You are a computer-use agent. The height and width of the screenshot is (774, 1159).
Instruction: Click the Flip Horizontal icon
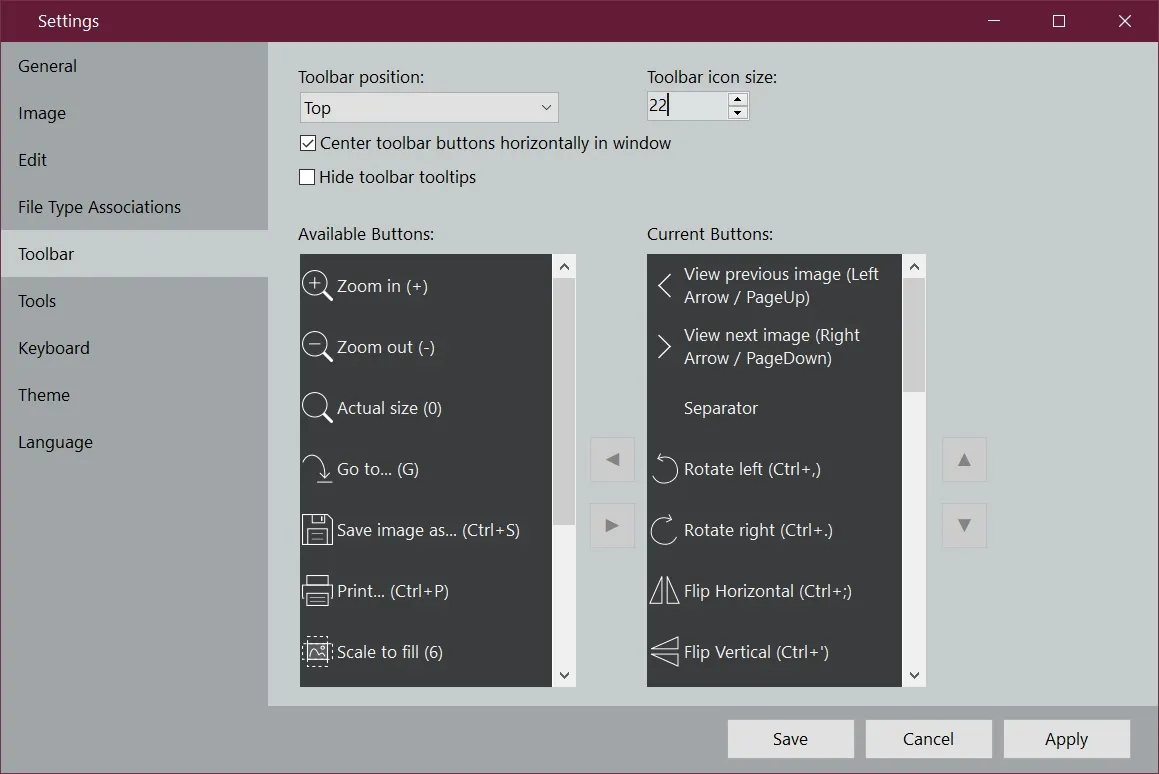(665, 591)
